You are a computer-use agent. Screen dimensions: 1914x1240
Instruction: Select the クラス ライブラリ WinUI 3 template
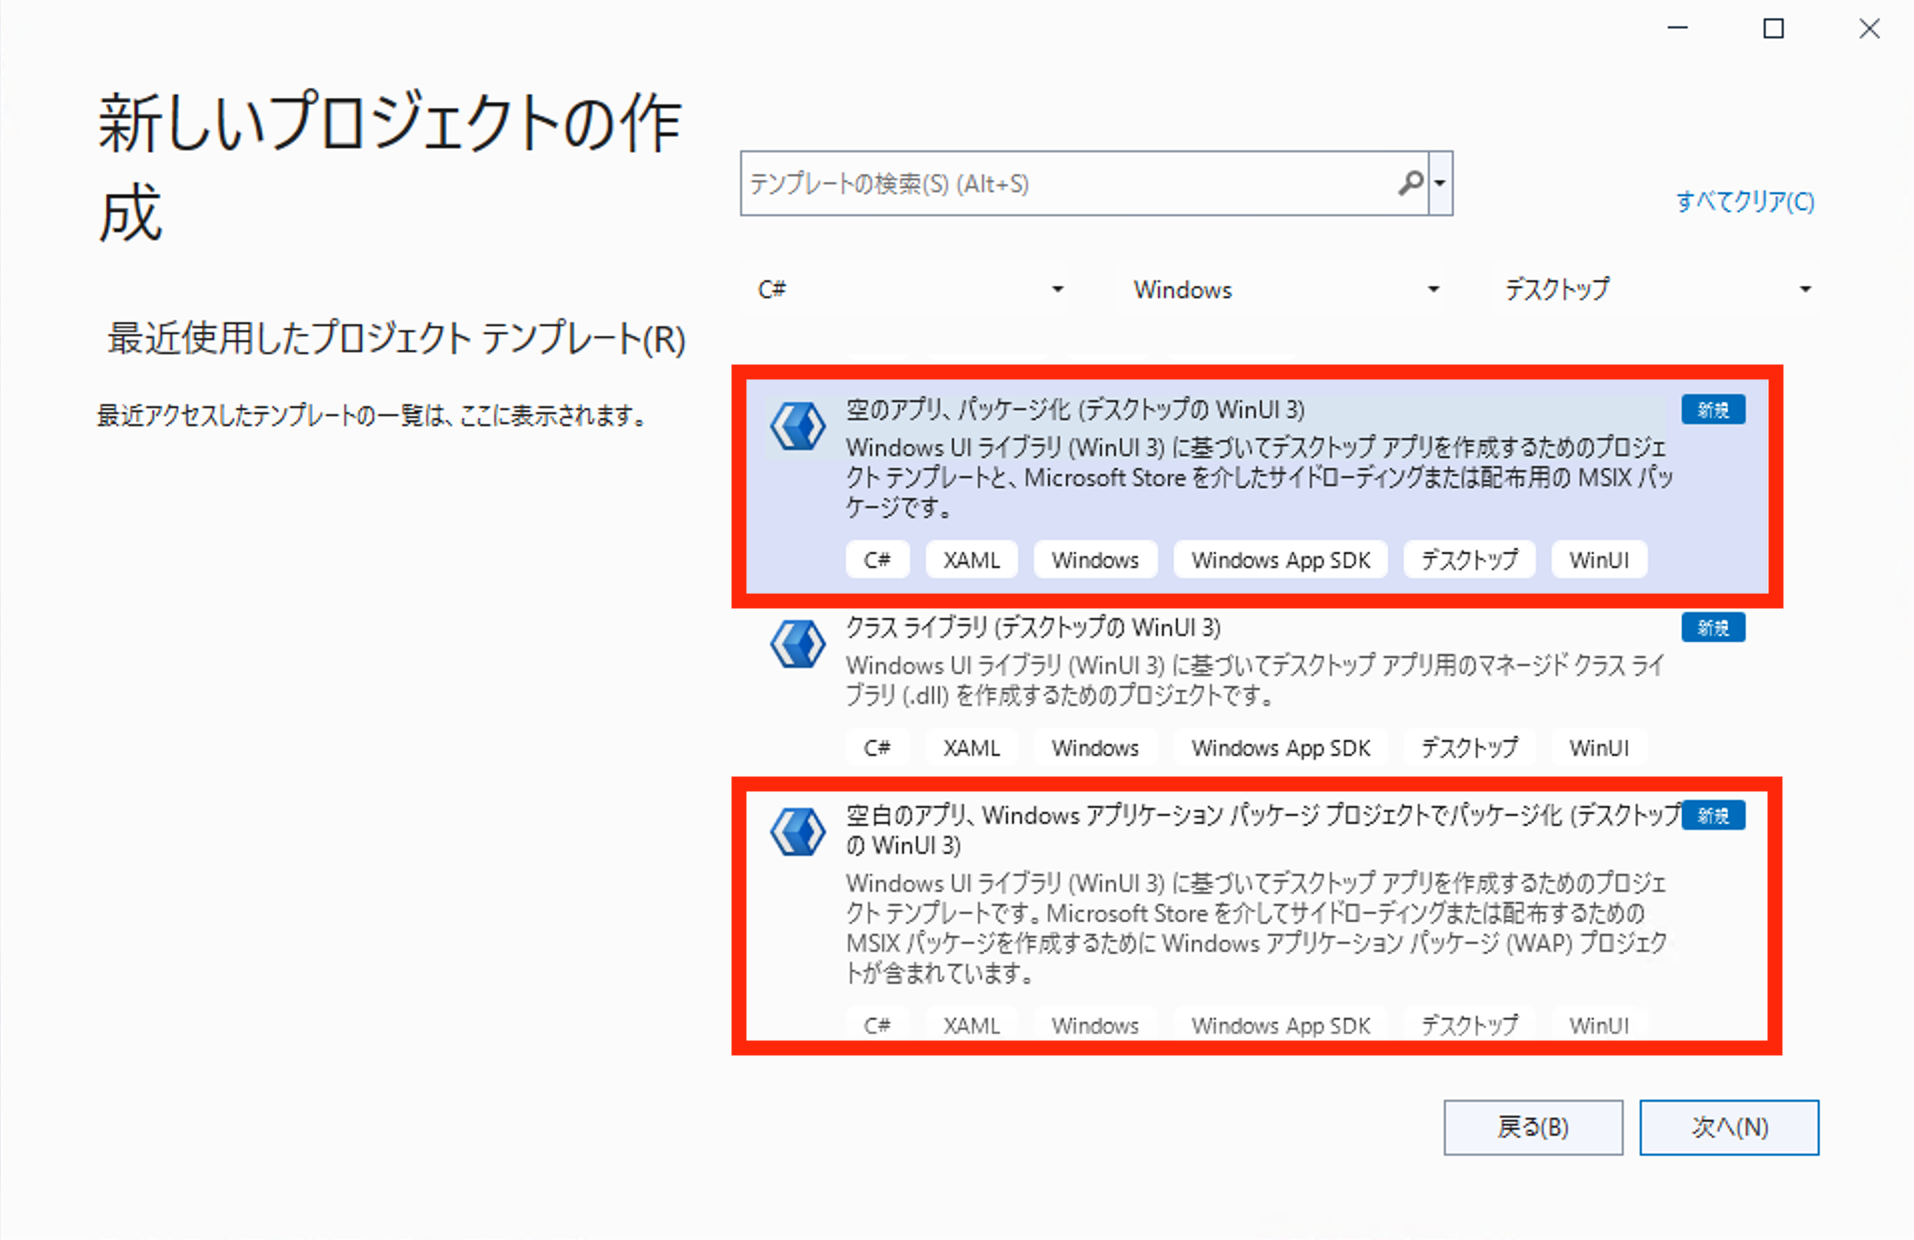[x=1033, y=628]
